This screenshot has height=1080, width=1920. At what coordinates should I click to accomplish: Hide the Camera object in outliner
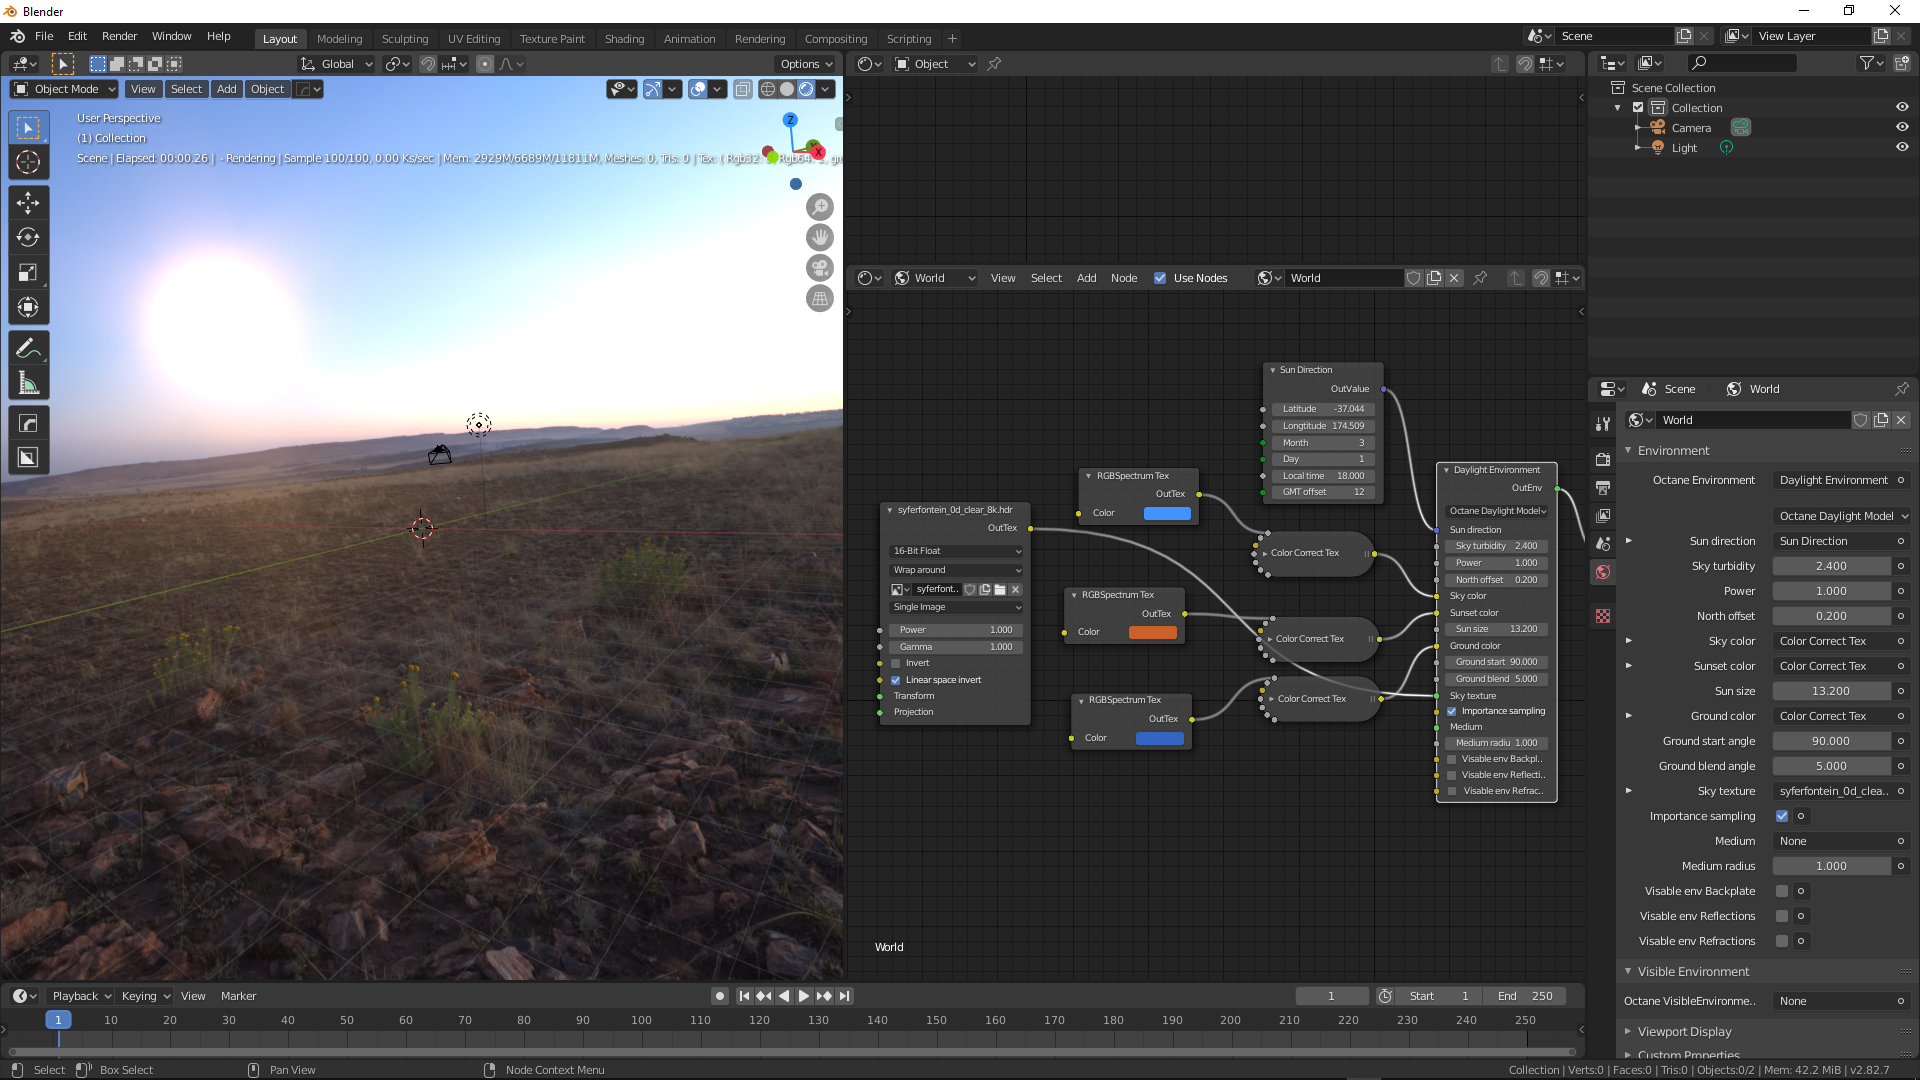click(x=1902, y=128)
